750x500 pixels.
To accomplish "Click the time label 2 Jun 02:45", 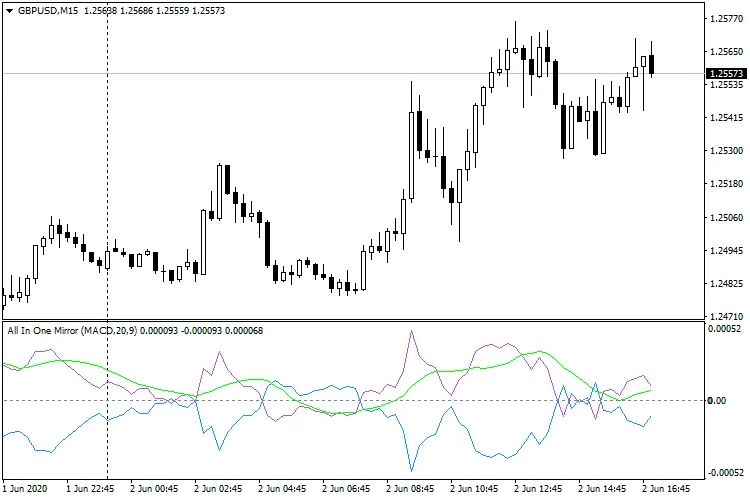I will pos(218,489).
